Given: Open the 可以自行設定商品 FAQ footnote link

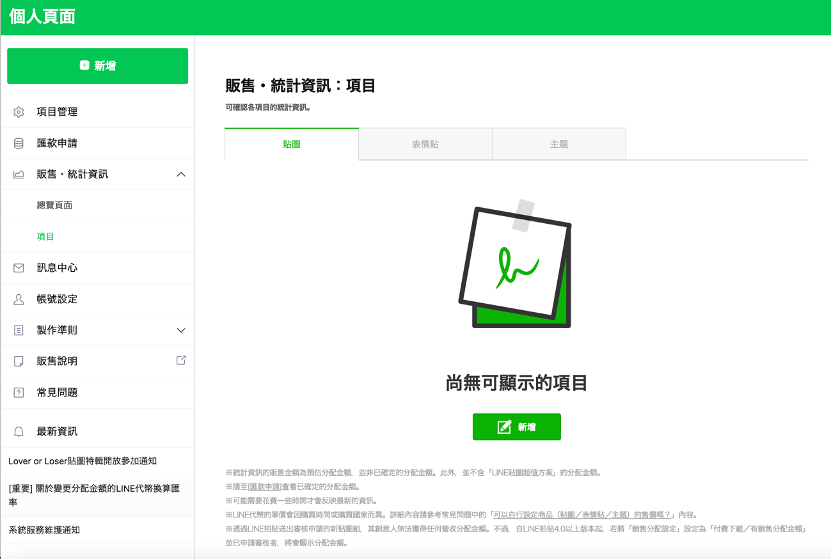Looking at the screenshot, I should tap(582, 515).
